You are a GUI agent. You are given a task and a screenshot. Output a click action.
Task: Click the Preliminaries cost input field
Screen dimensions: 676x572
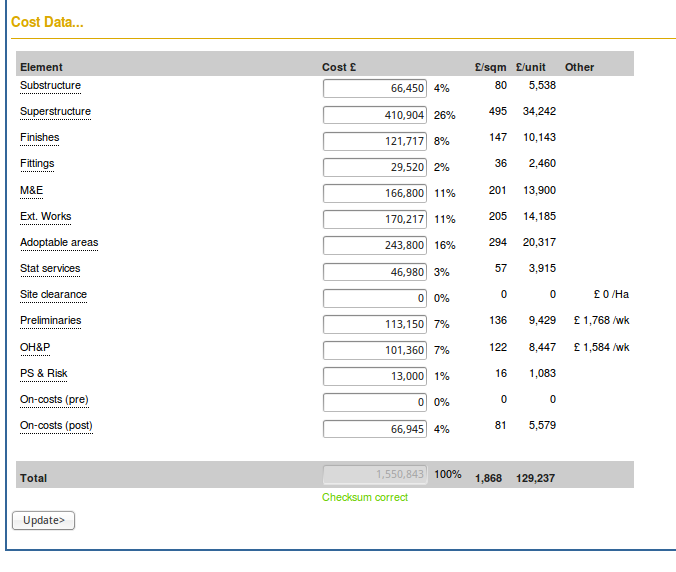(x=375, y=324)
